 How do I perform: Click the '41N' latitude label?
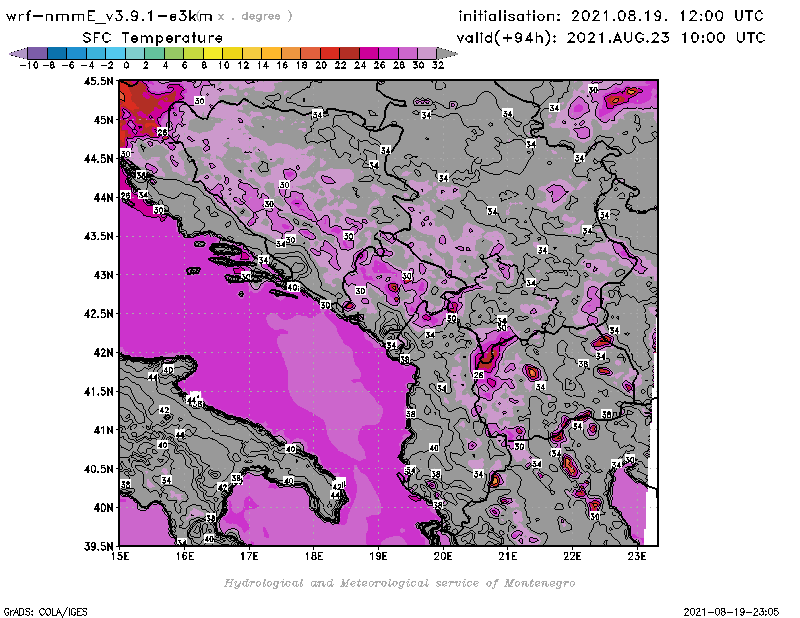point(103,430)
